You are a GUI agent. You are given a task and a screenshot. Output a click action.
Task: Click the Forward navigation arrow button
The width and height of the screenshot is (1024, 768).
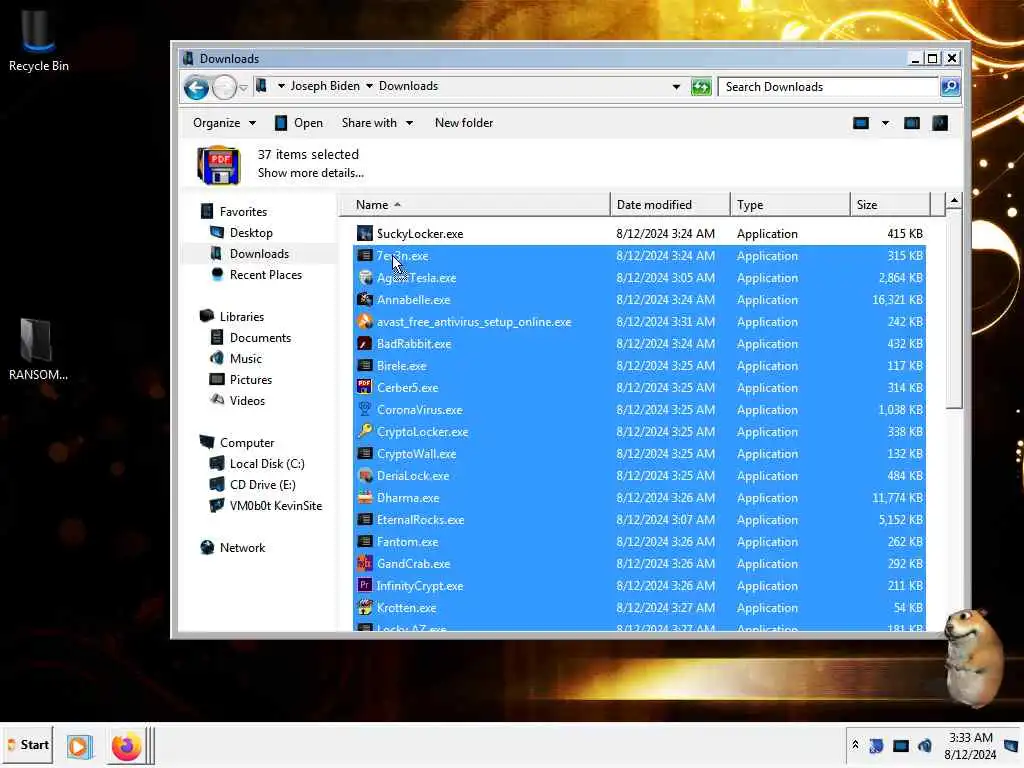click(x=224, y=87)
